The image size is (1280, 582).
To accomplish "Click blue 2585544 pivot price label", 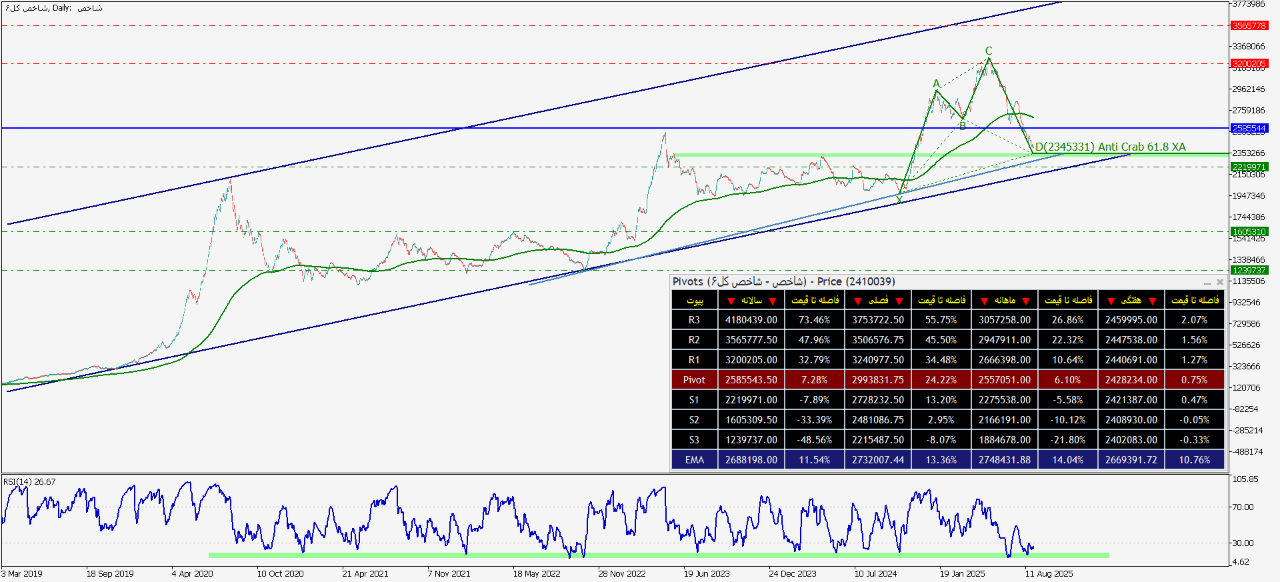I will [x=1250, y=128].
